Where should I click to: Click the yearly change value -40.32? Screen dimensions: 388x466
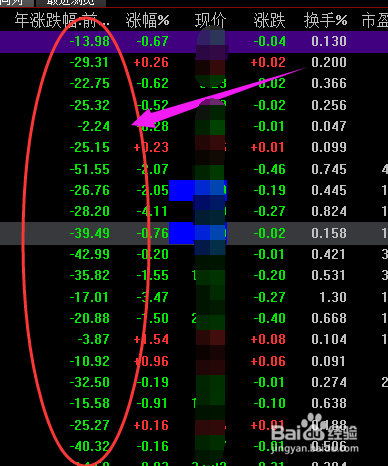[90, 446]
